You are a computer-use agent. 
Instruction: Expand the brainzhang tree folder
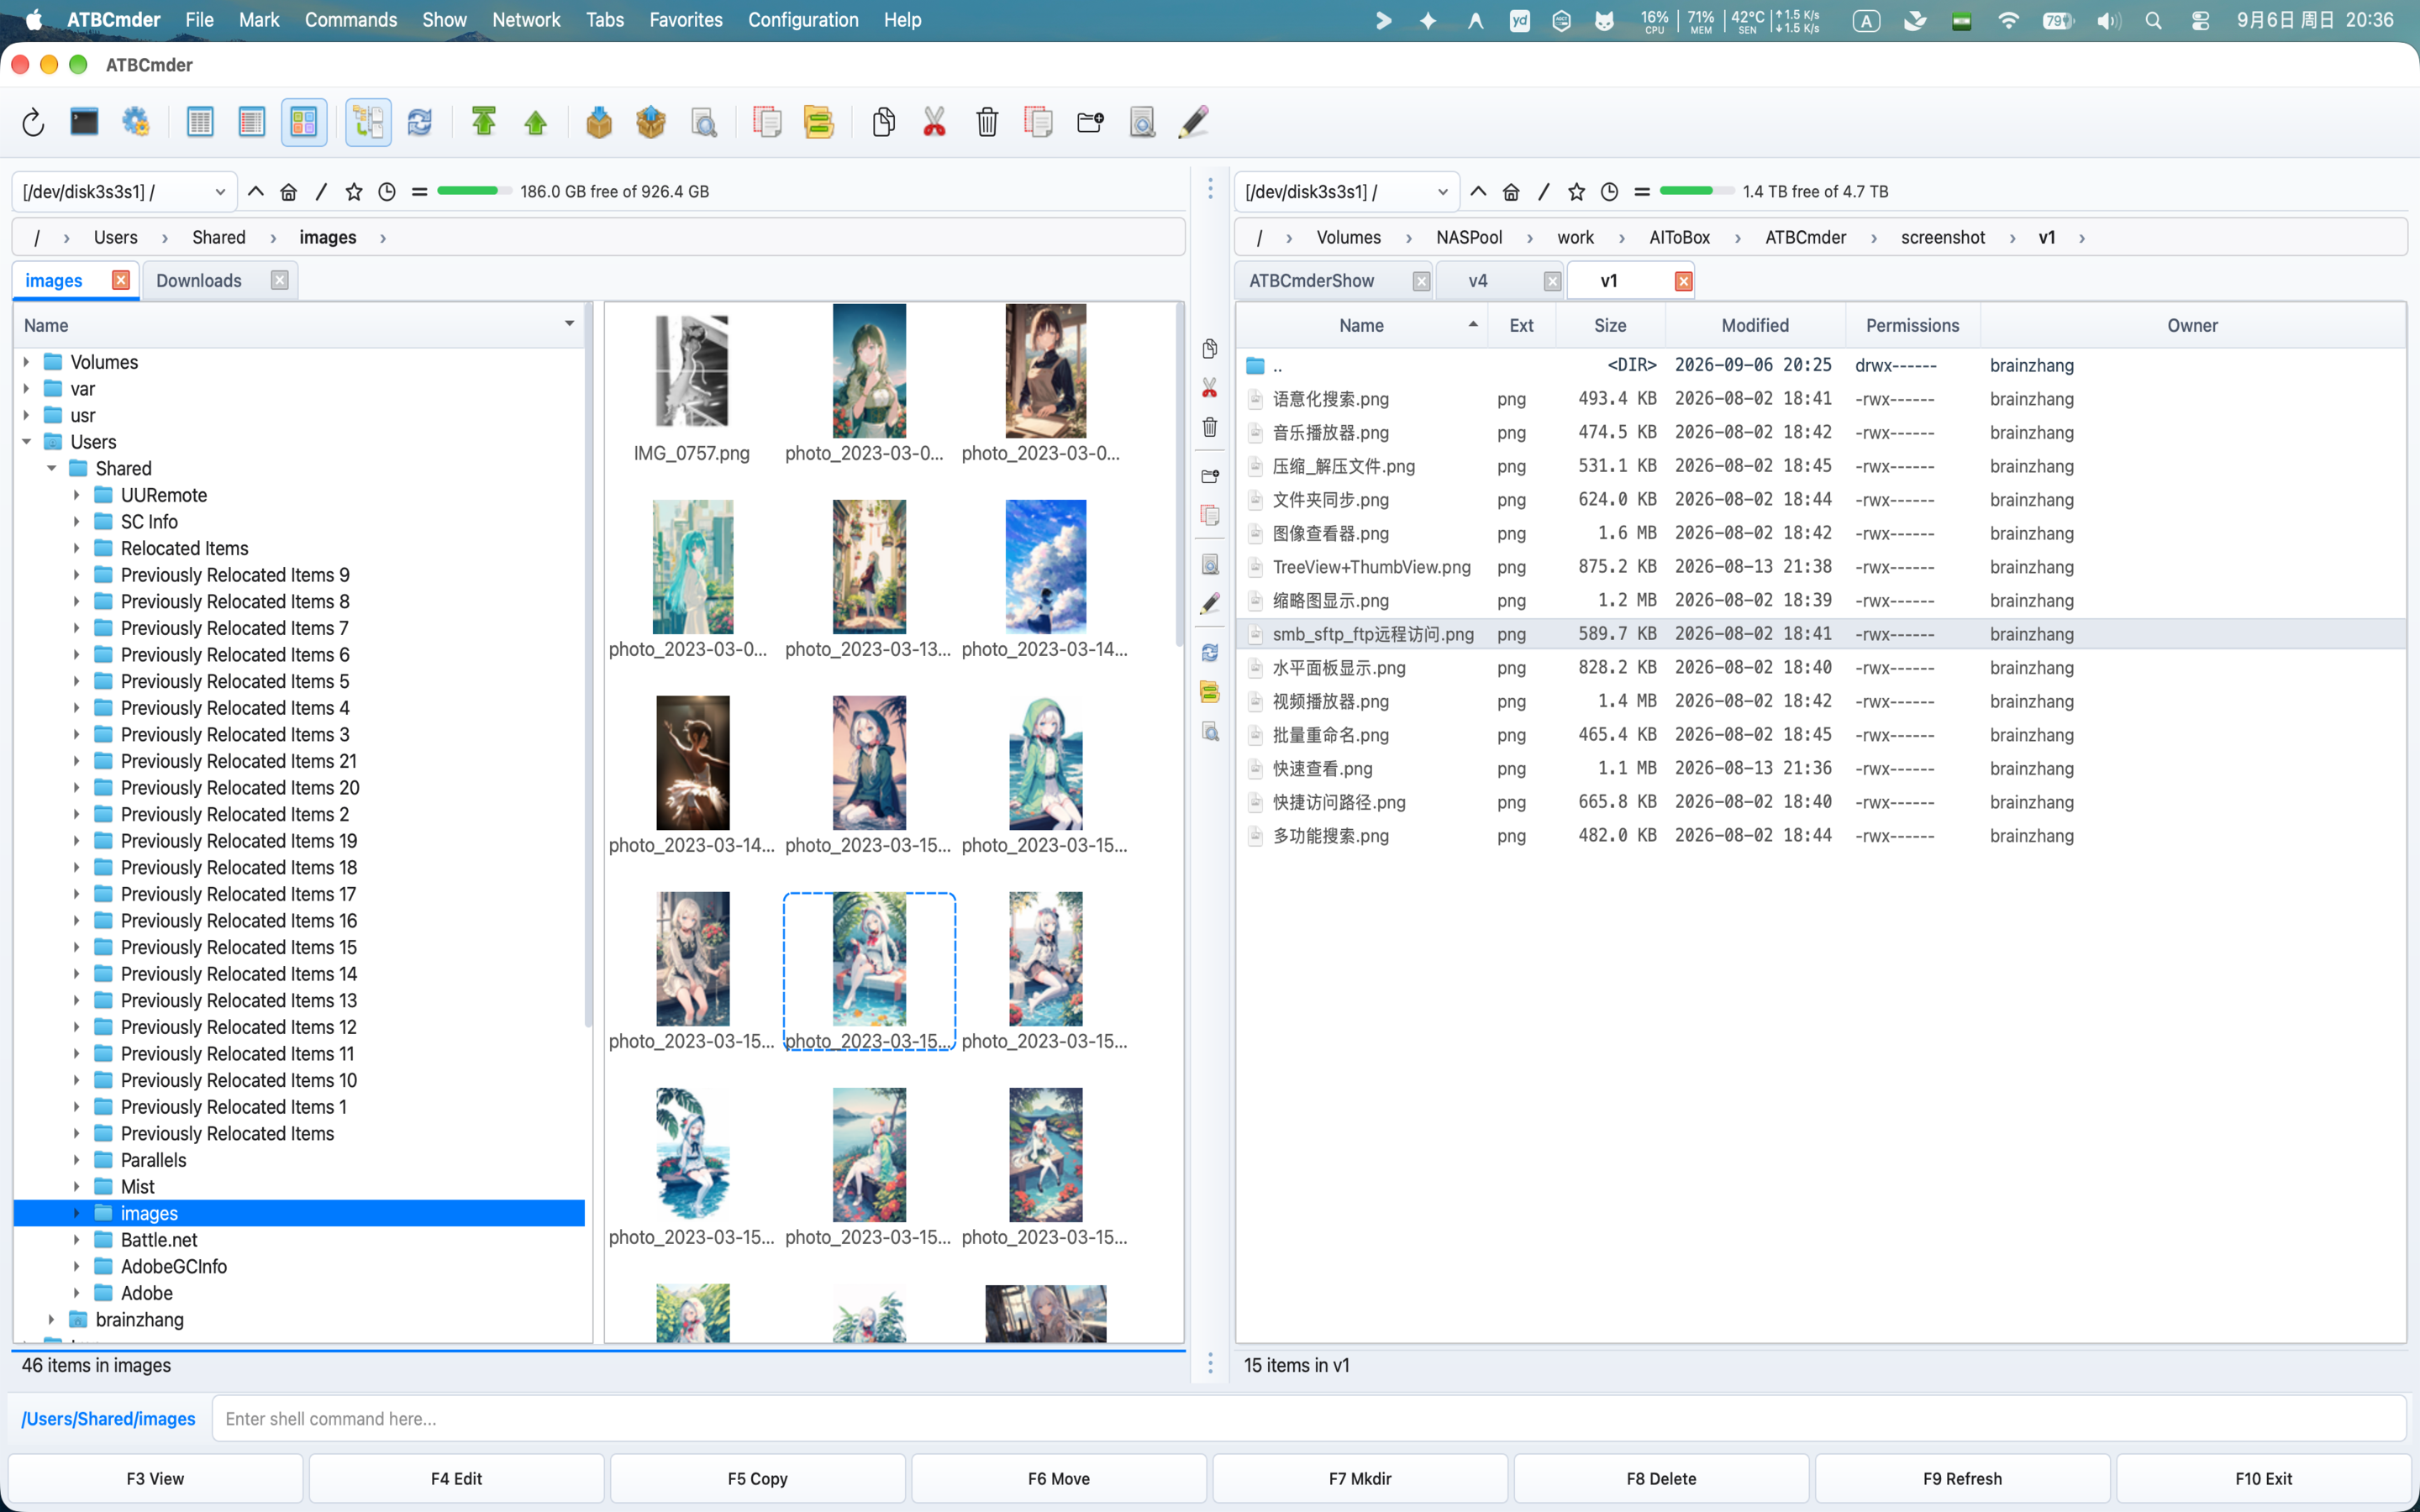click(52, 1320)
